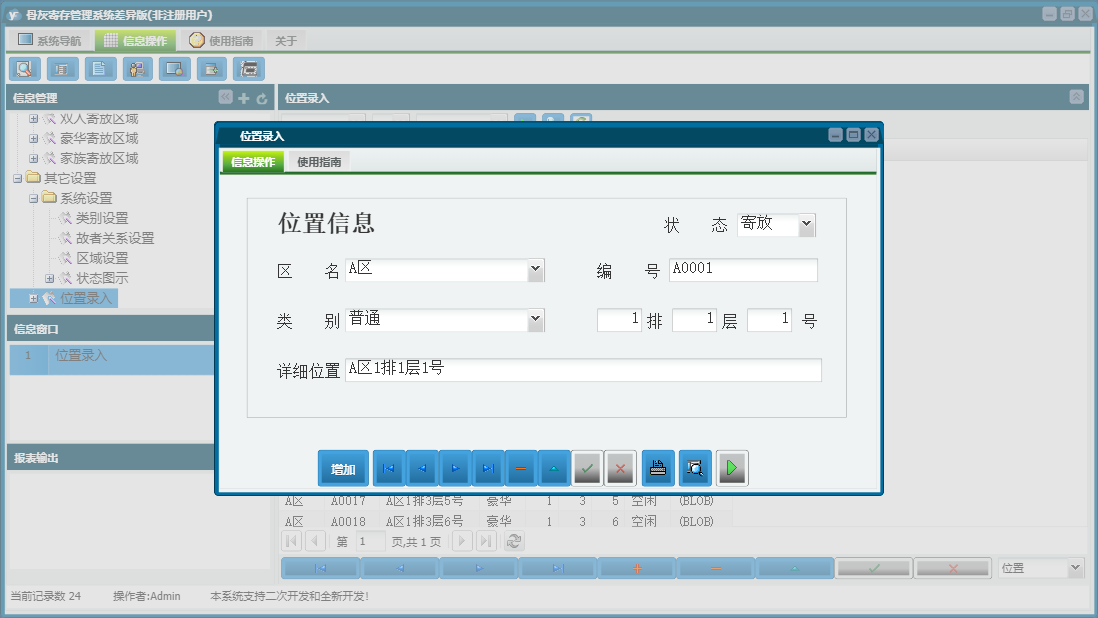Click the data export icon on the toolbar
Viewport: 1098px width, 618px height.
[211, 69]
